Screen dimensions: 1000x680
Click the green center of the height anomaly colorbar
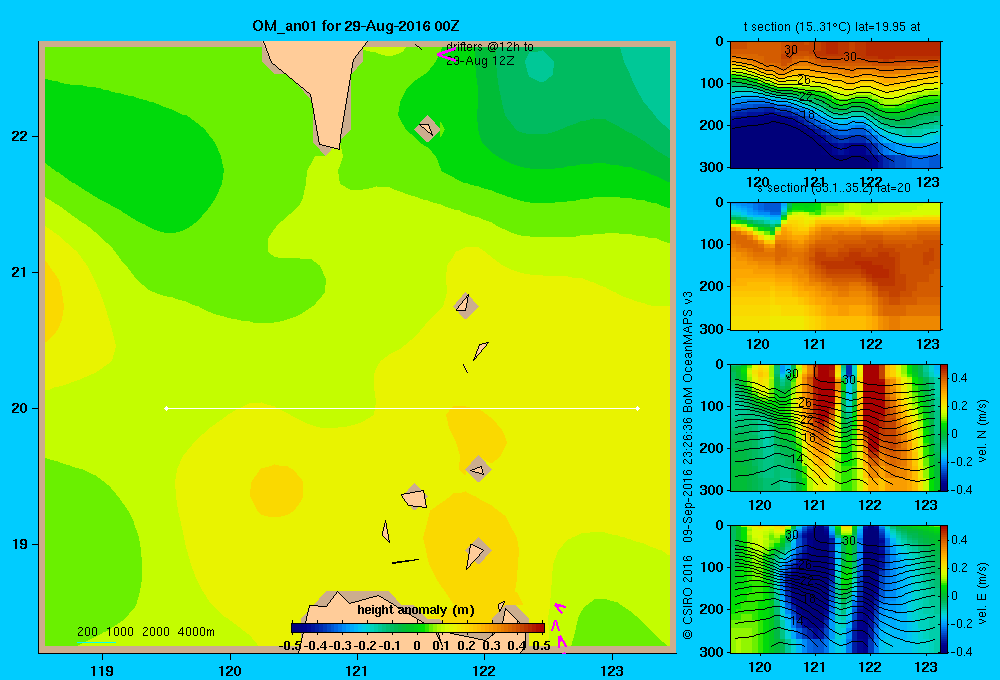tap(418, 628)
